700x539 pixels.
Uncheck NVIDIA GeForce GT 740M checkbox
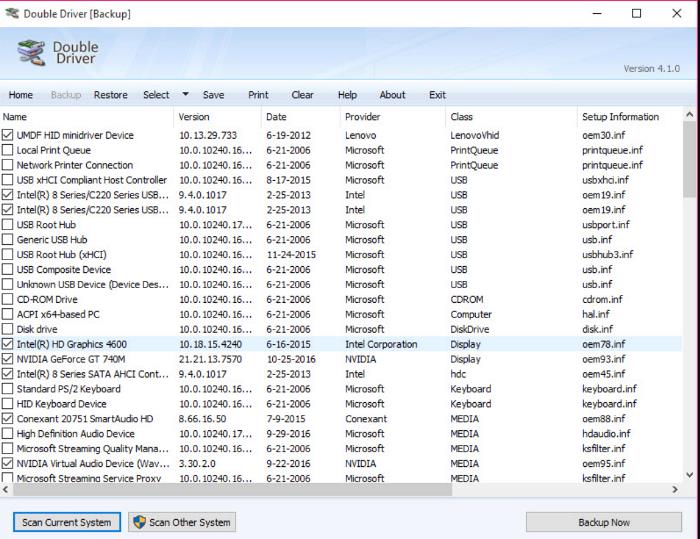tap(7, 359)
